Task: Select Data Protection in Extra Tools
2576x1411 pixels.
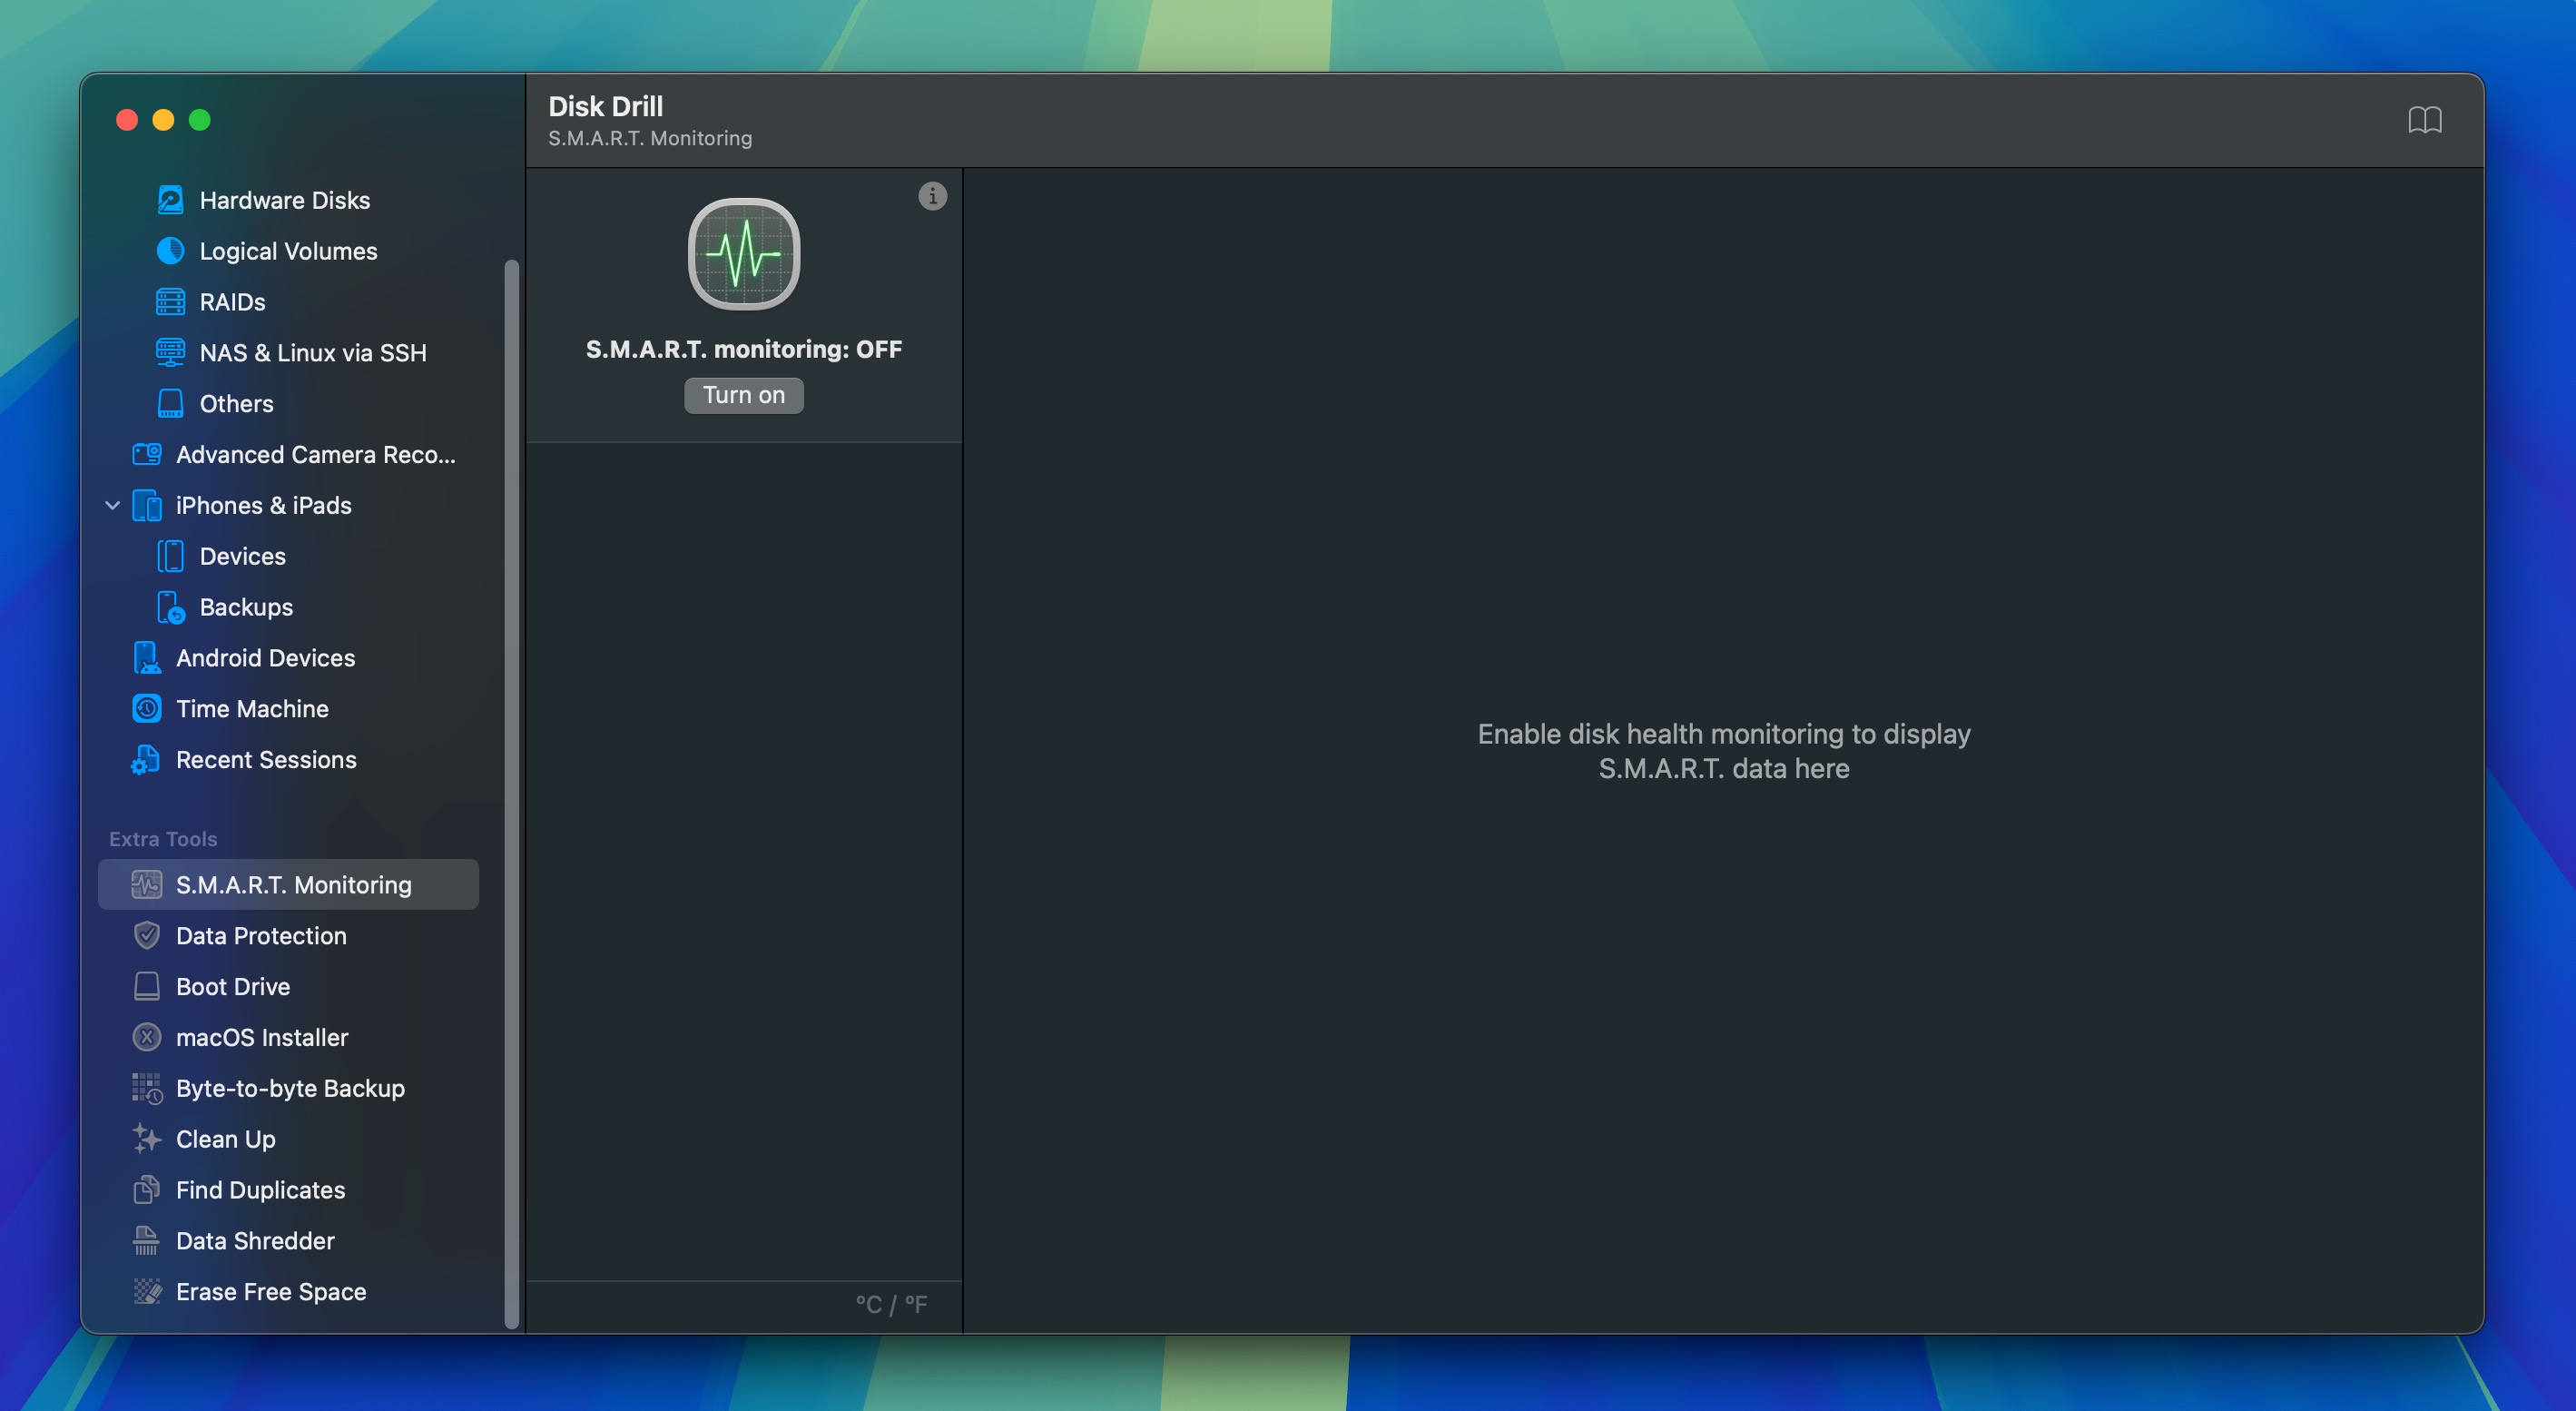Action: (261, 936)
